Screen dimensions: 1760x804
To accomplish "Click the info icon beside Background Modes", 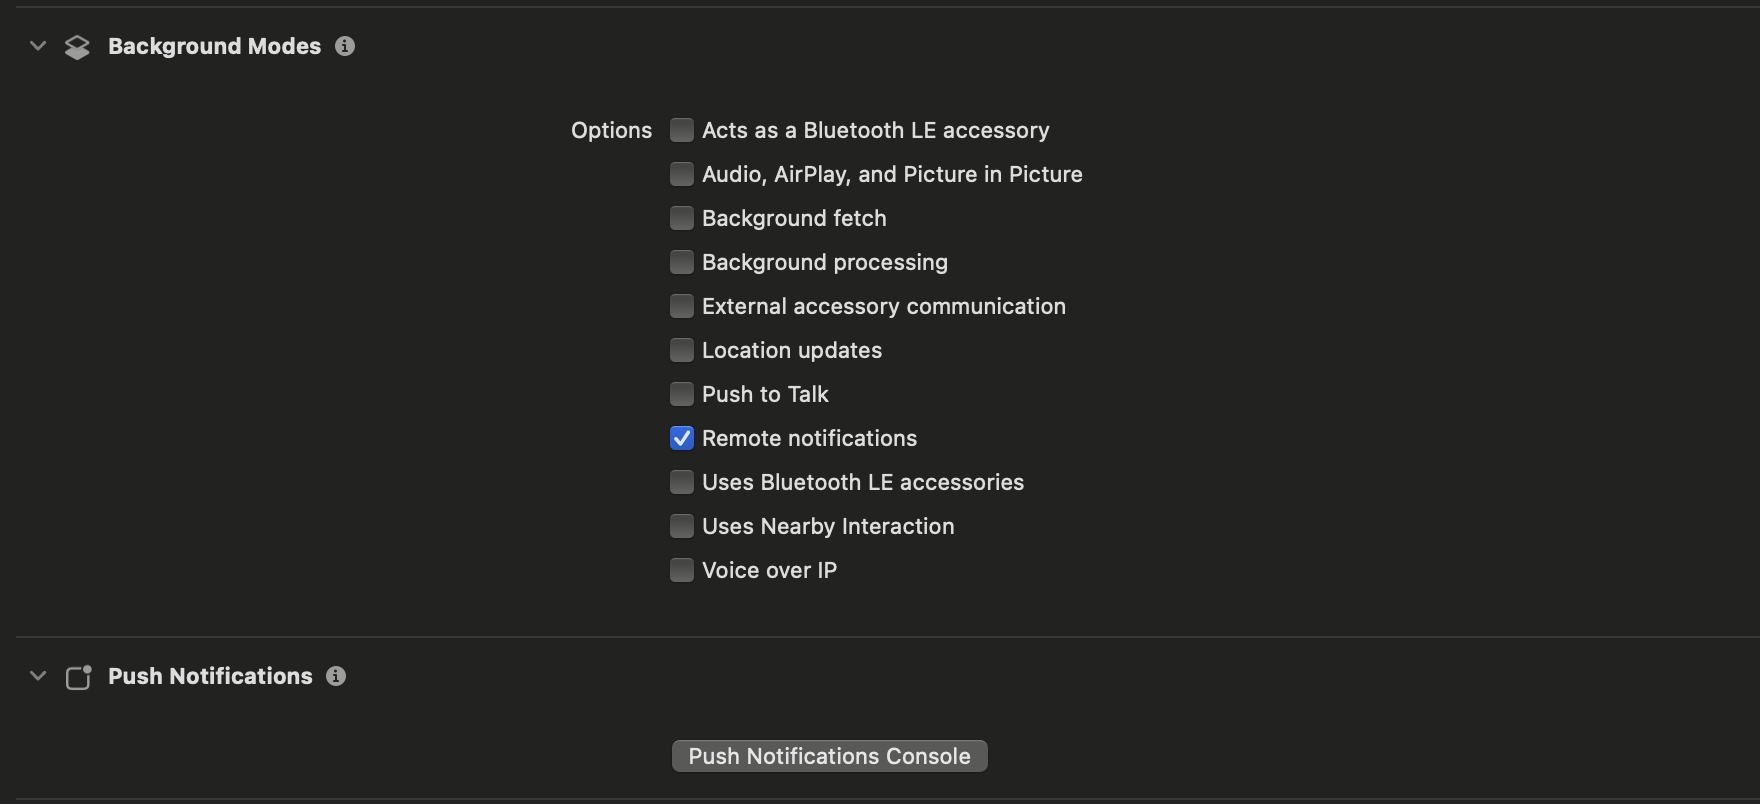I will coord(345,46).
